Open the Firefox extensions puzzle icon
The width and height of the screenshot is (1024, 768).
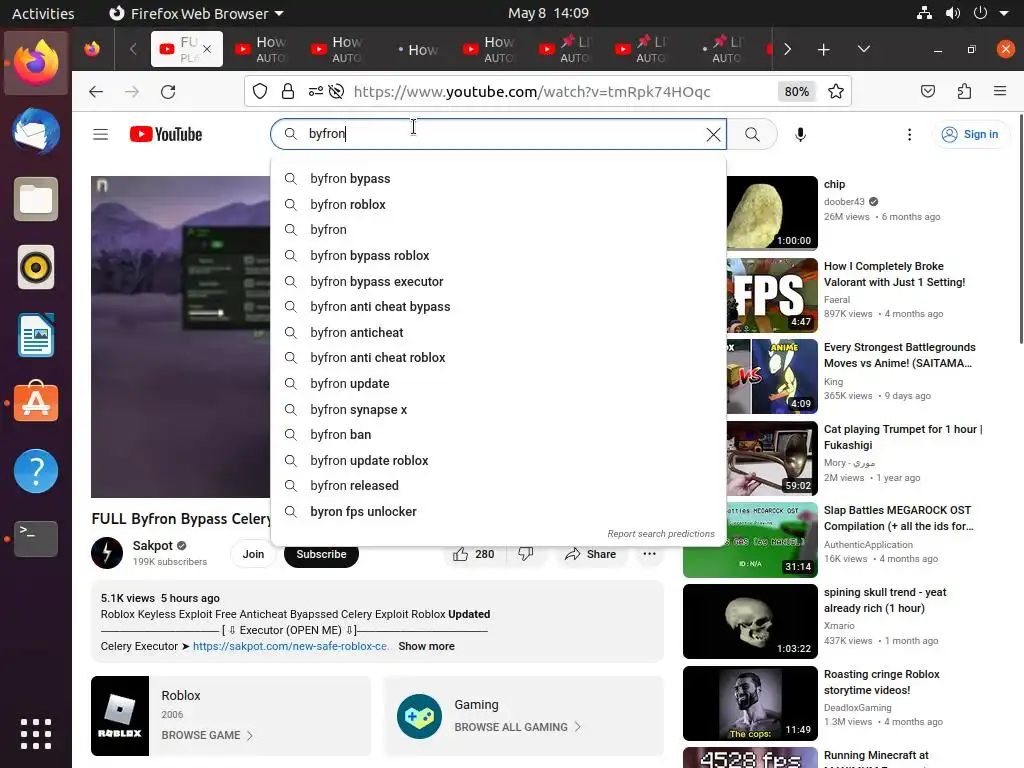964,91
